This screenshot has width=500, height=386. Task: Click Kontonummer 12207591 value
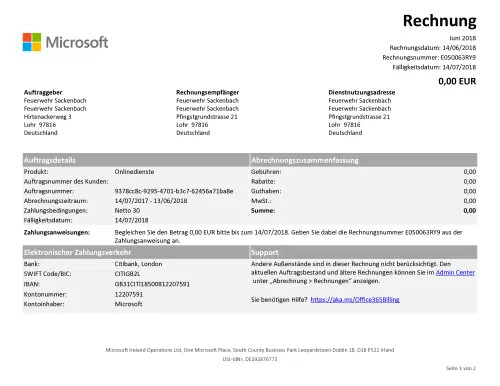(129, 295)
